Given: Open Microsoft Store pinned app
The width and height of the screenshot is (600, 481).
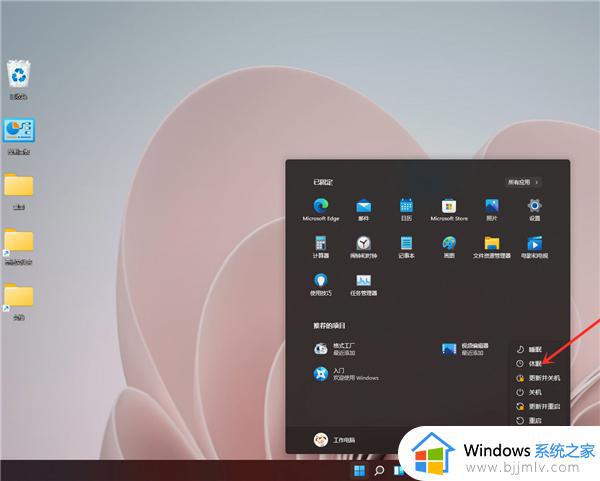Looking at the screenshot, I should pos(449,208).
